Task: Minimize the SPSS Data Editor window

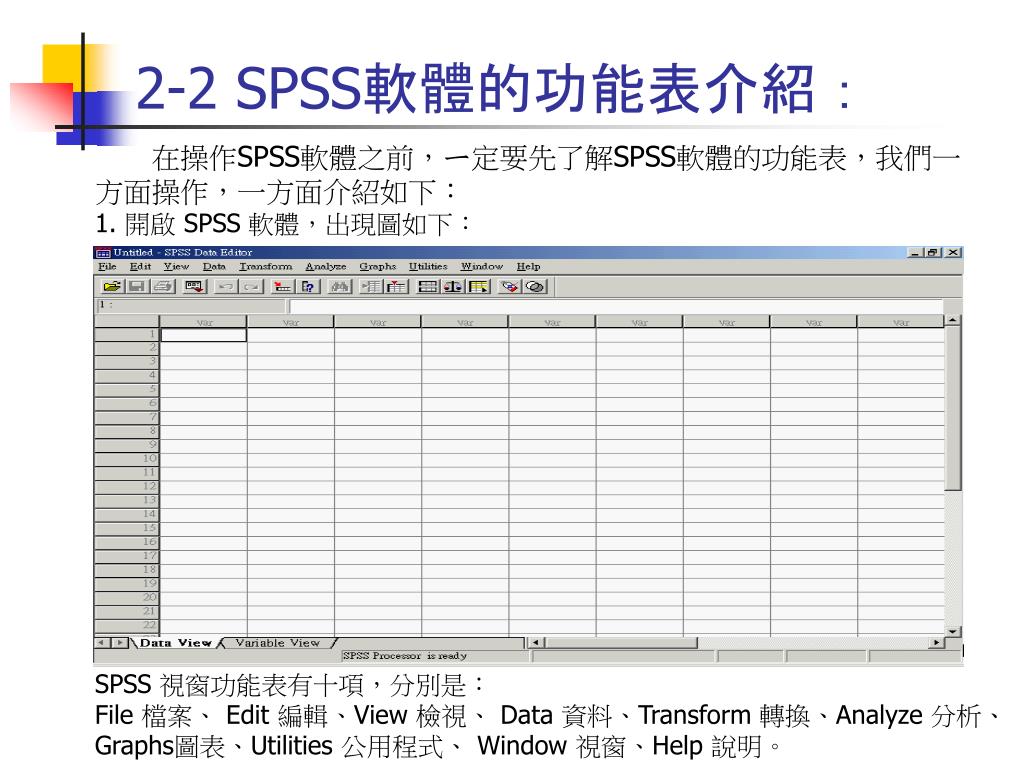Action: pyautogui.click(x=916, y=253)
